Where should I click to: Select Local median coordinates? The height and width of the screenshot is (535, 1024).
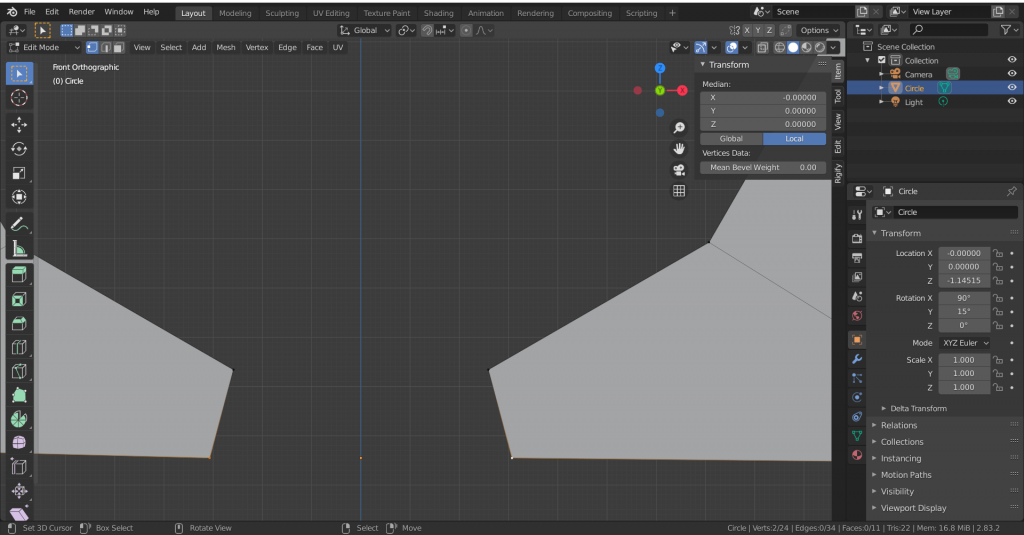point(794,138)
